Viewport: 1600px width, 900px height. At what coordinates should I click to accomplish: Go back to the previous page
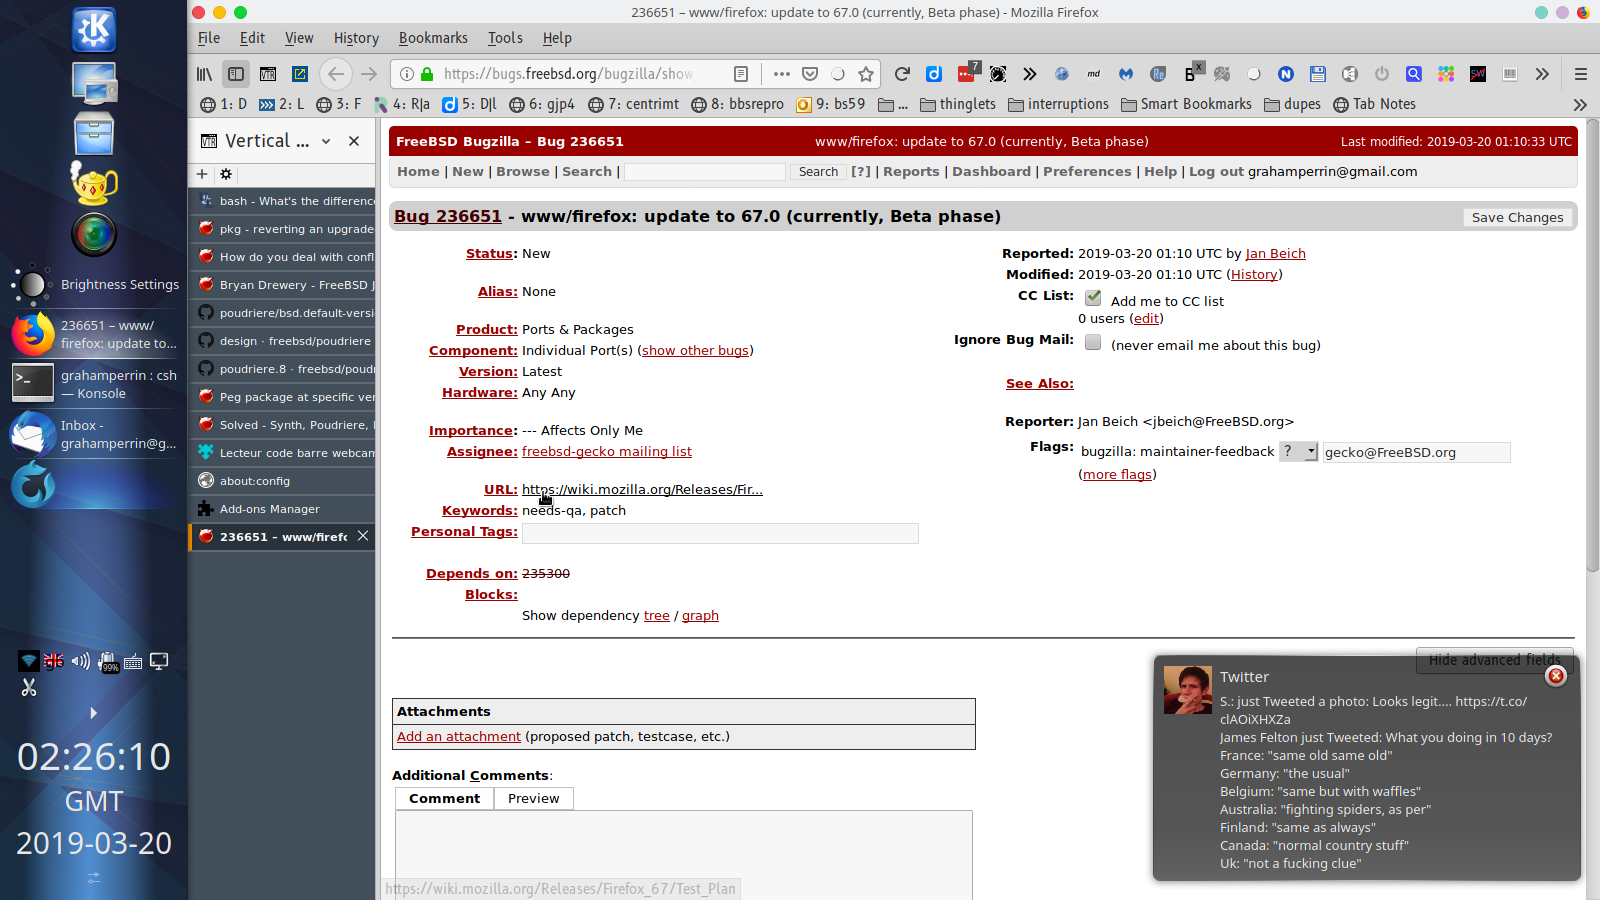click(x=336, y=74)
